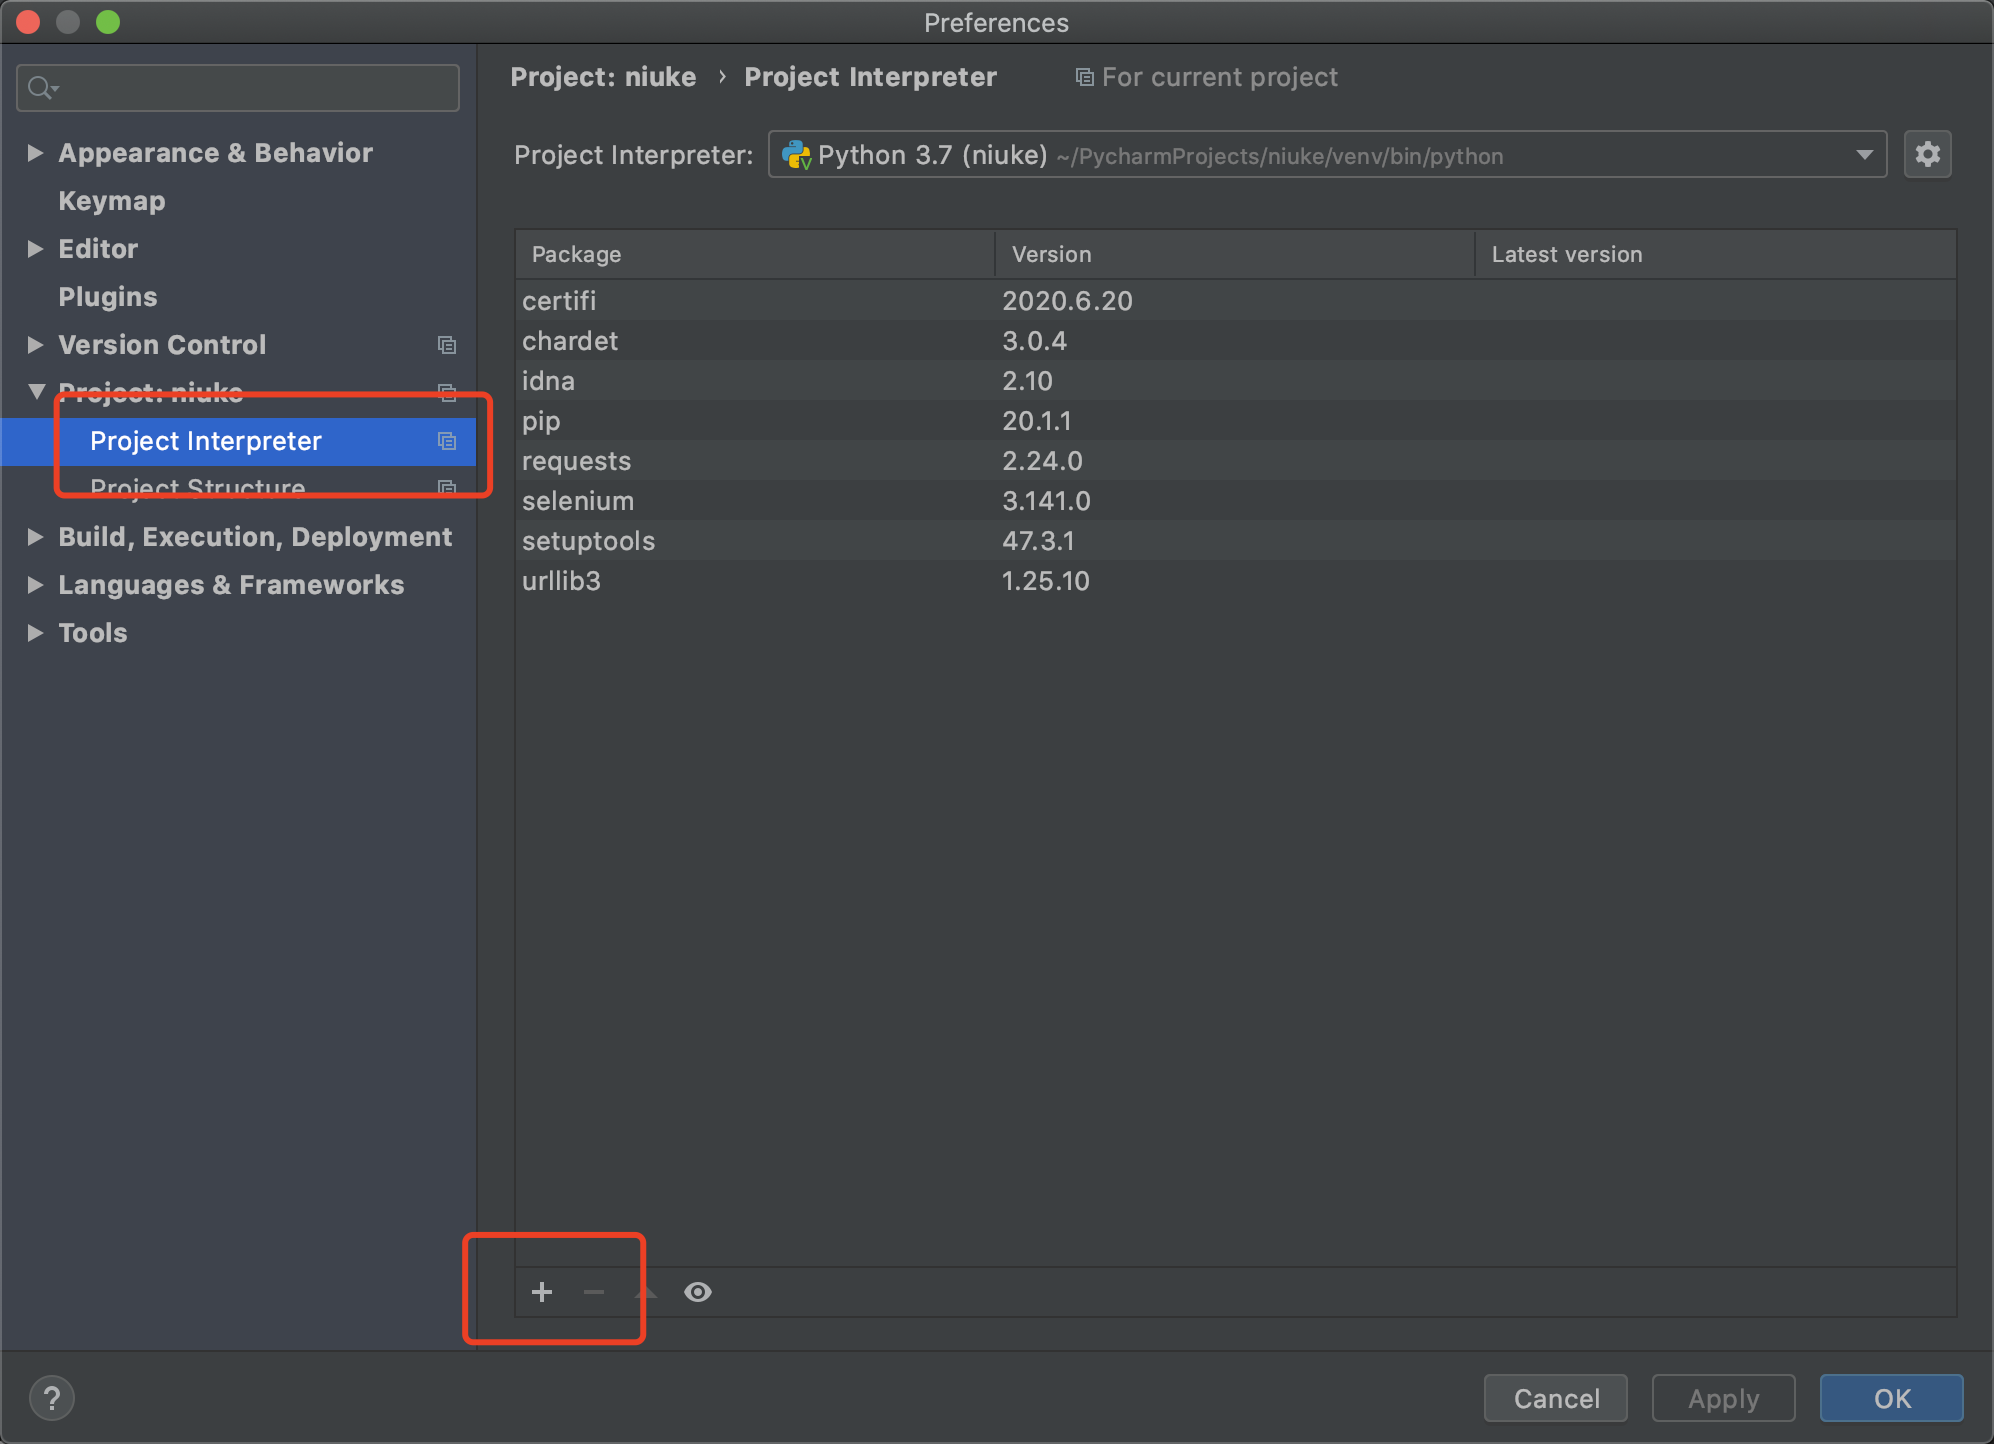Viewport: 1994px width, 1444px height.
Task: Click the plus icon to install package
Action: tap(542, 1292)
